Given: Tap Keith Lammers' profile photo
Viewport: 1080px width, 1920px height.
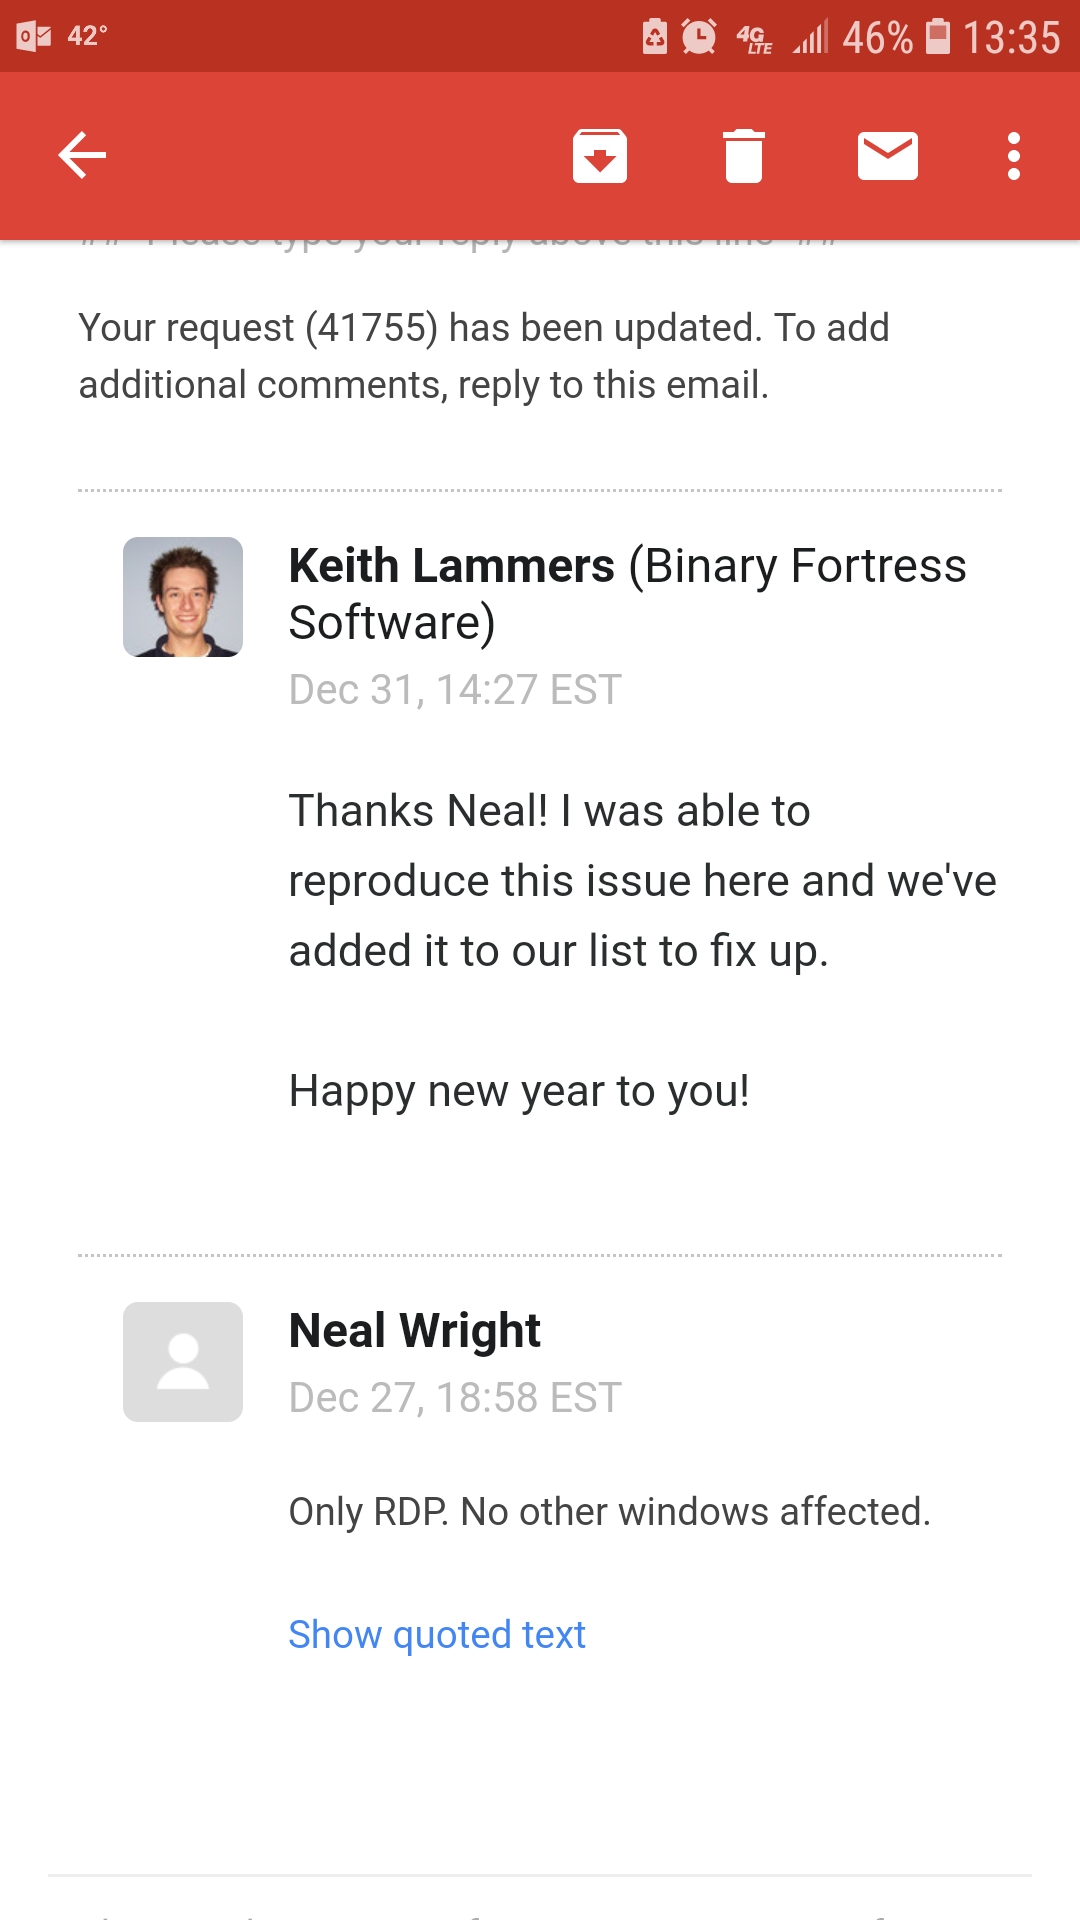Looking at the screenshot, I should coord(183,597).
